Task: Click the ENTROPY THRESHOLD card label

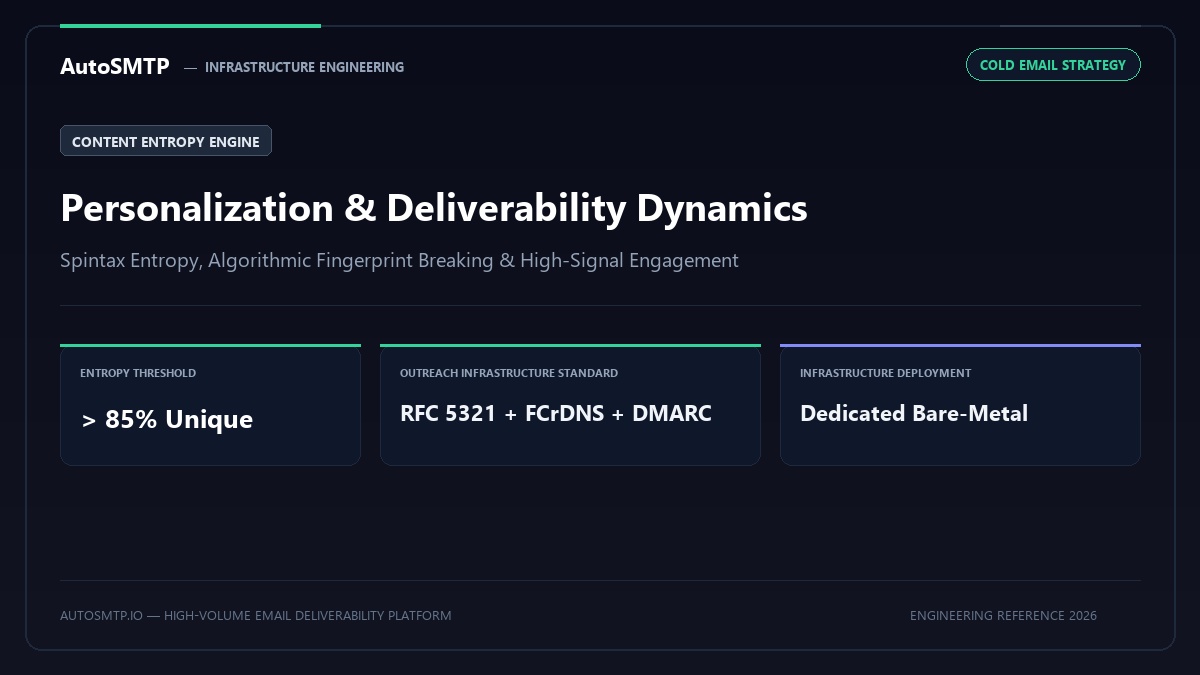Action: pos(138,373)
